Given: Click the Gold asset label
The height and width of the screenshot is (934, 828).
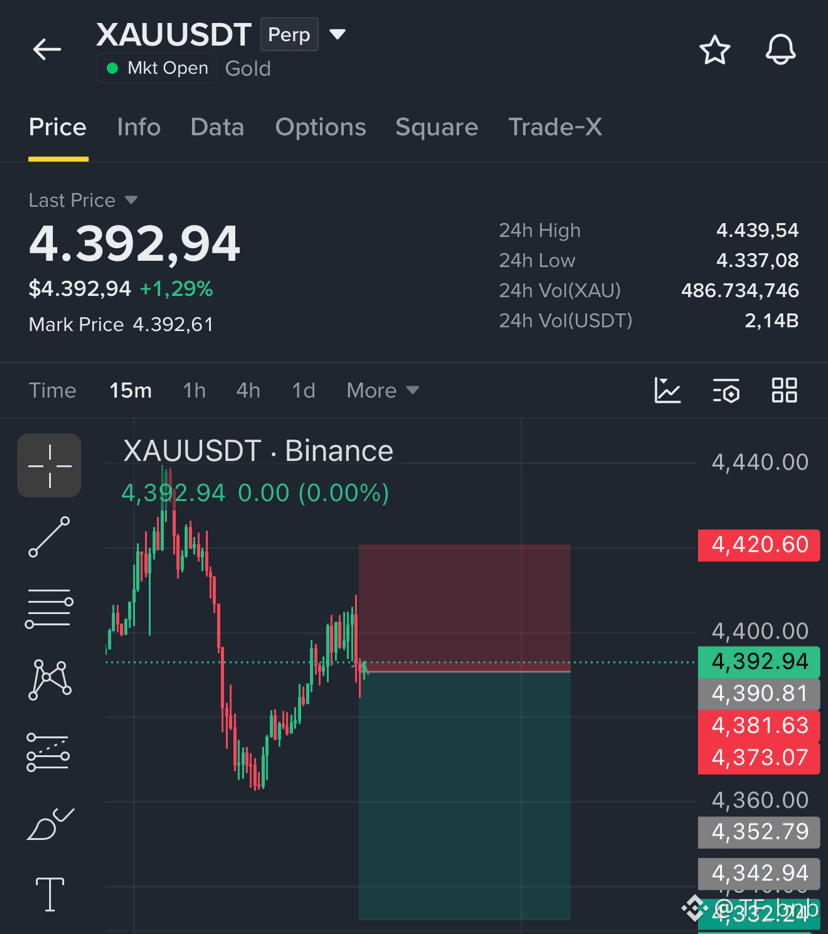Looking at the screenshot, I should 248,69.
